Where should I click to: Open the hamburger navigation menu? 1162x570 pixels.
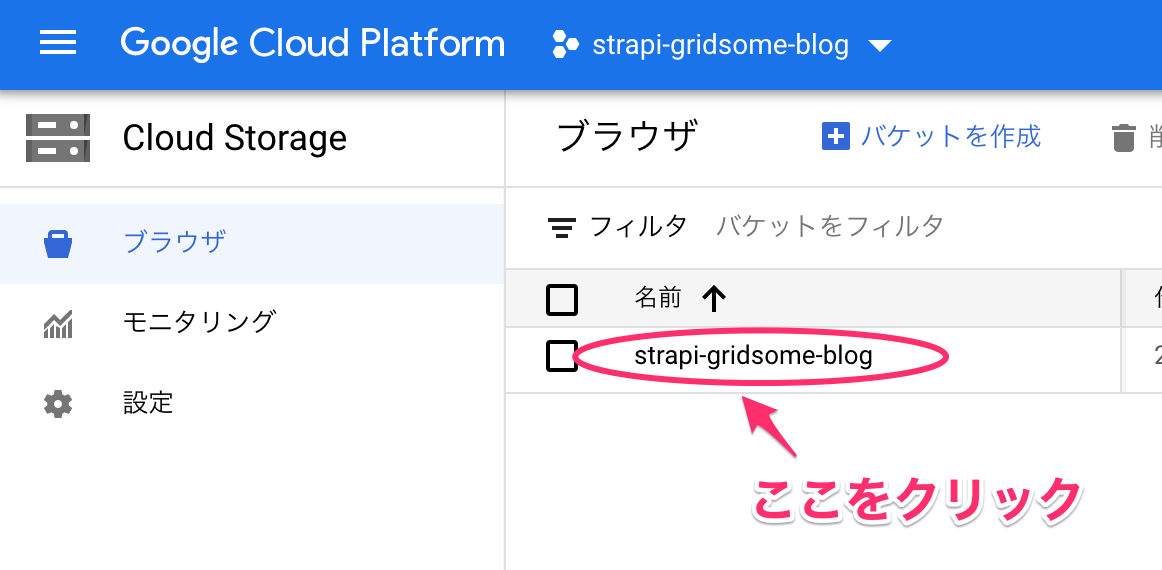pos(58,44)
